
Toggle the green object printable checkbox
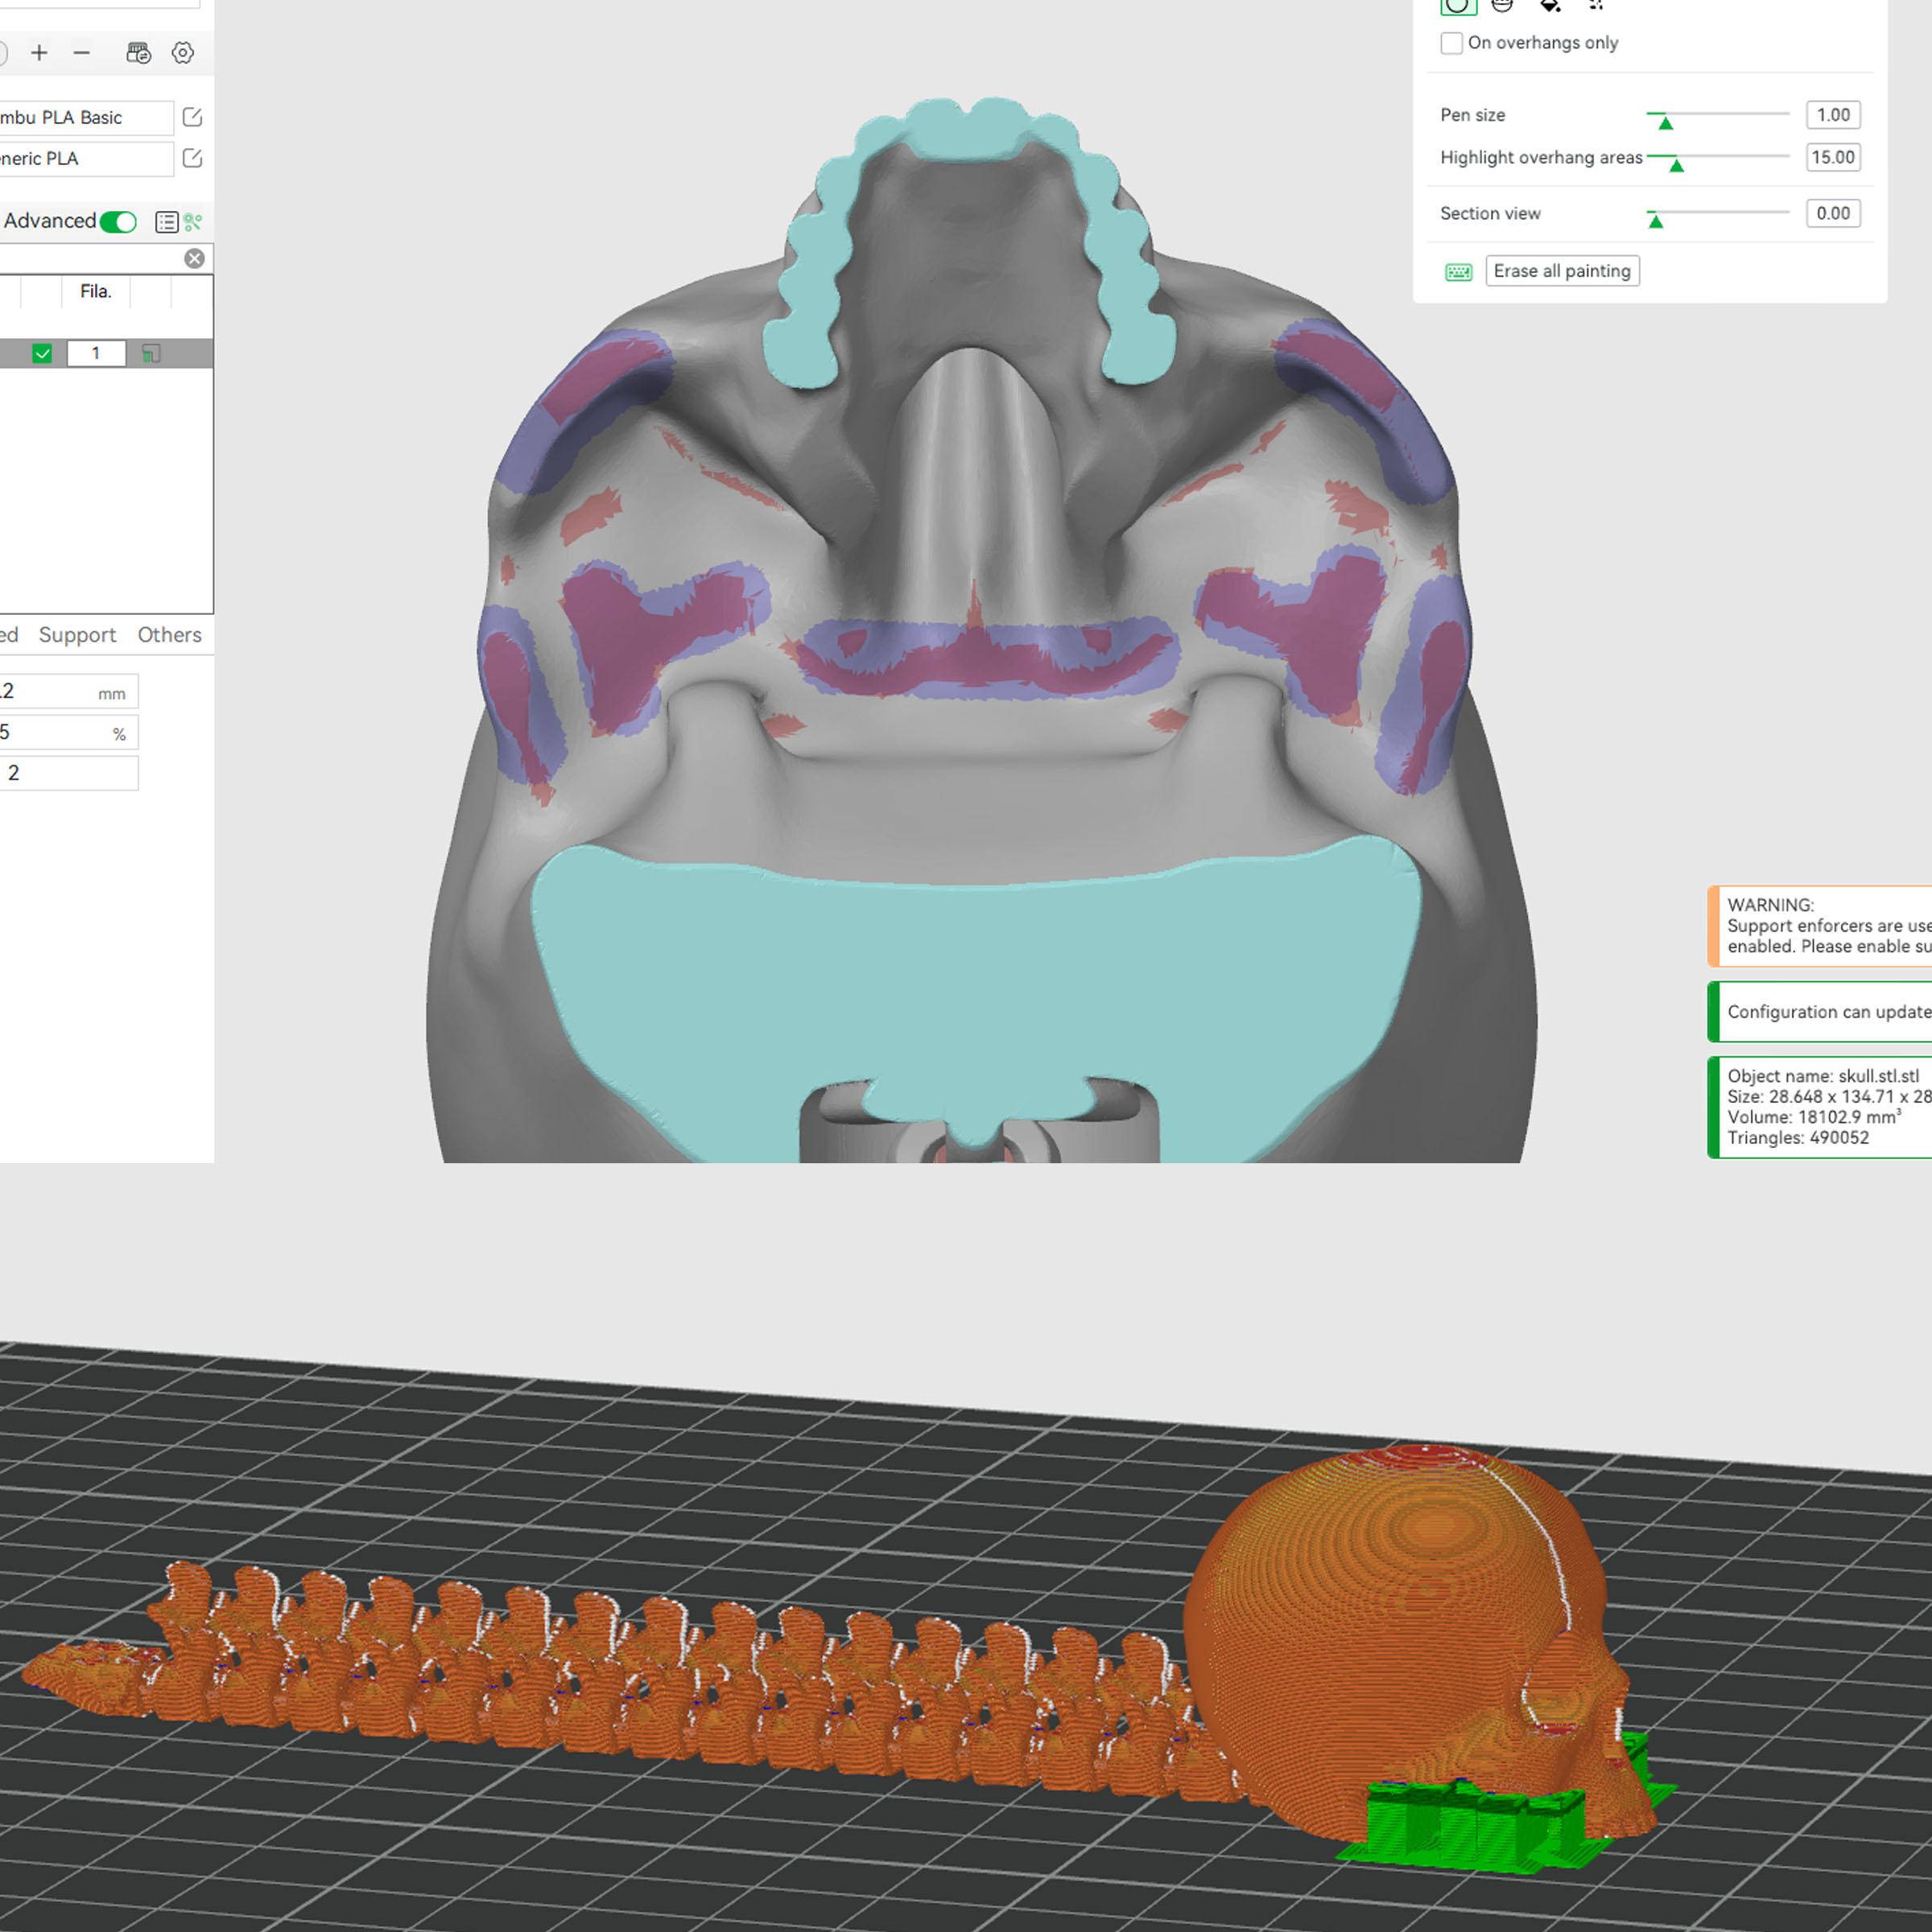42,353
